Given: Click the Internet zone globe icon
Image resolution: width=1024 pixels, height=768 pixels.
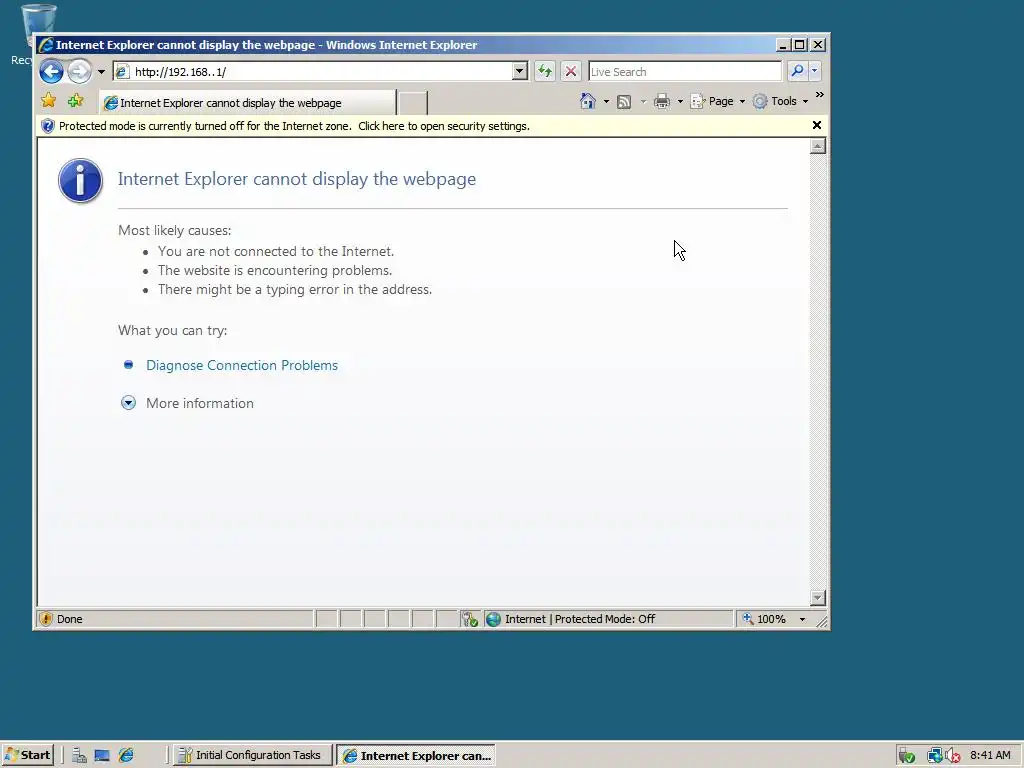Looking at the screenshot, I should click(494, 619).
